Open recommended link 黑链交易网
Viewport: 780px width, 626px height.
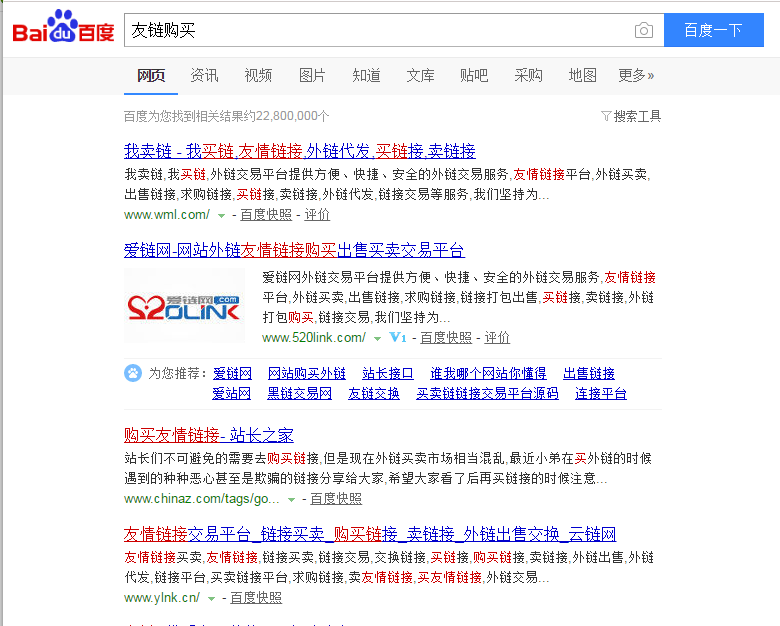[x=299, y=394]
